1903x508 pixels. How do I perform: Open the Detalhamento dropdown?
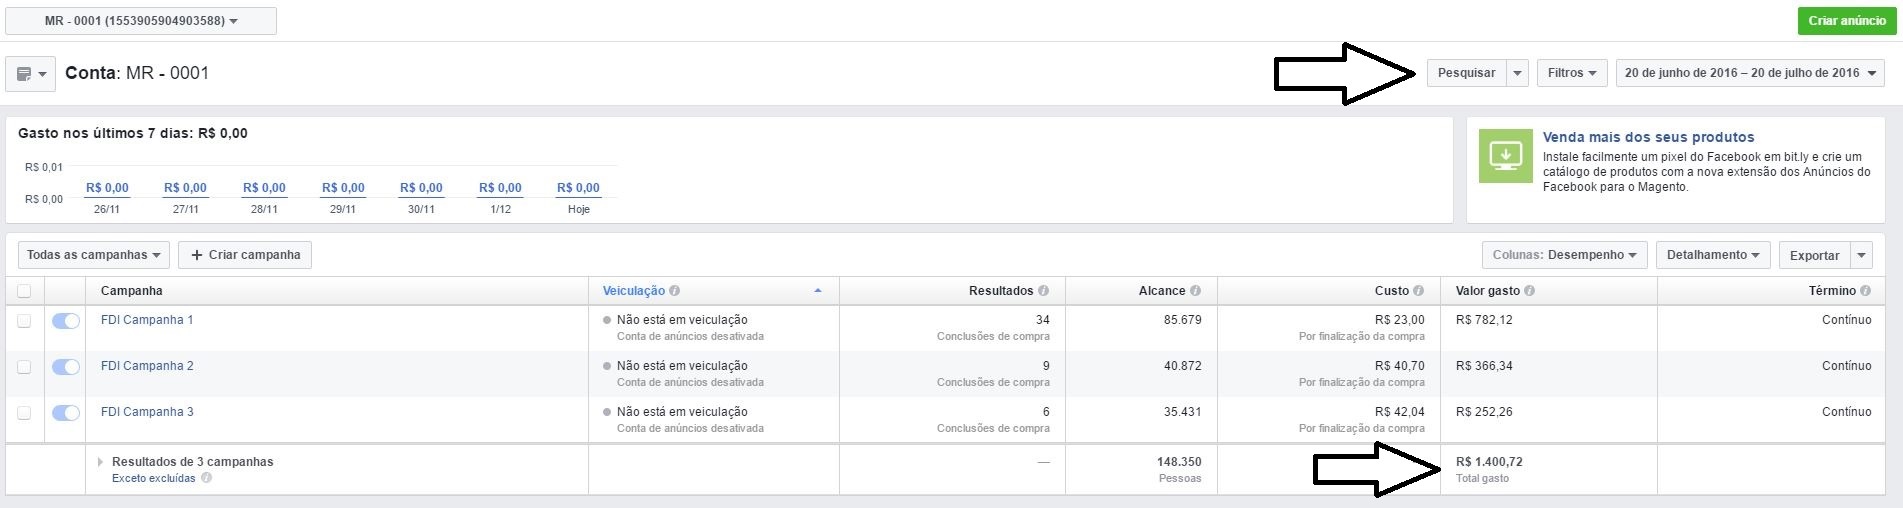coord(1713,255)
